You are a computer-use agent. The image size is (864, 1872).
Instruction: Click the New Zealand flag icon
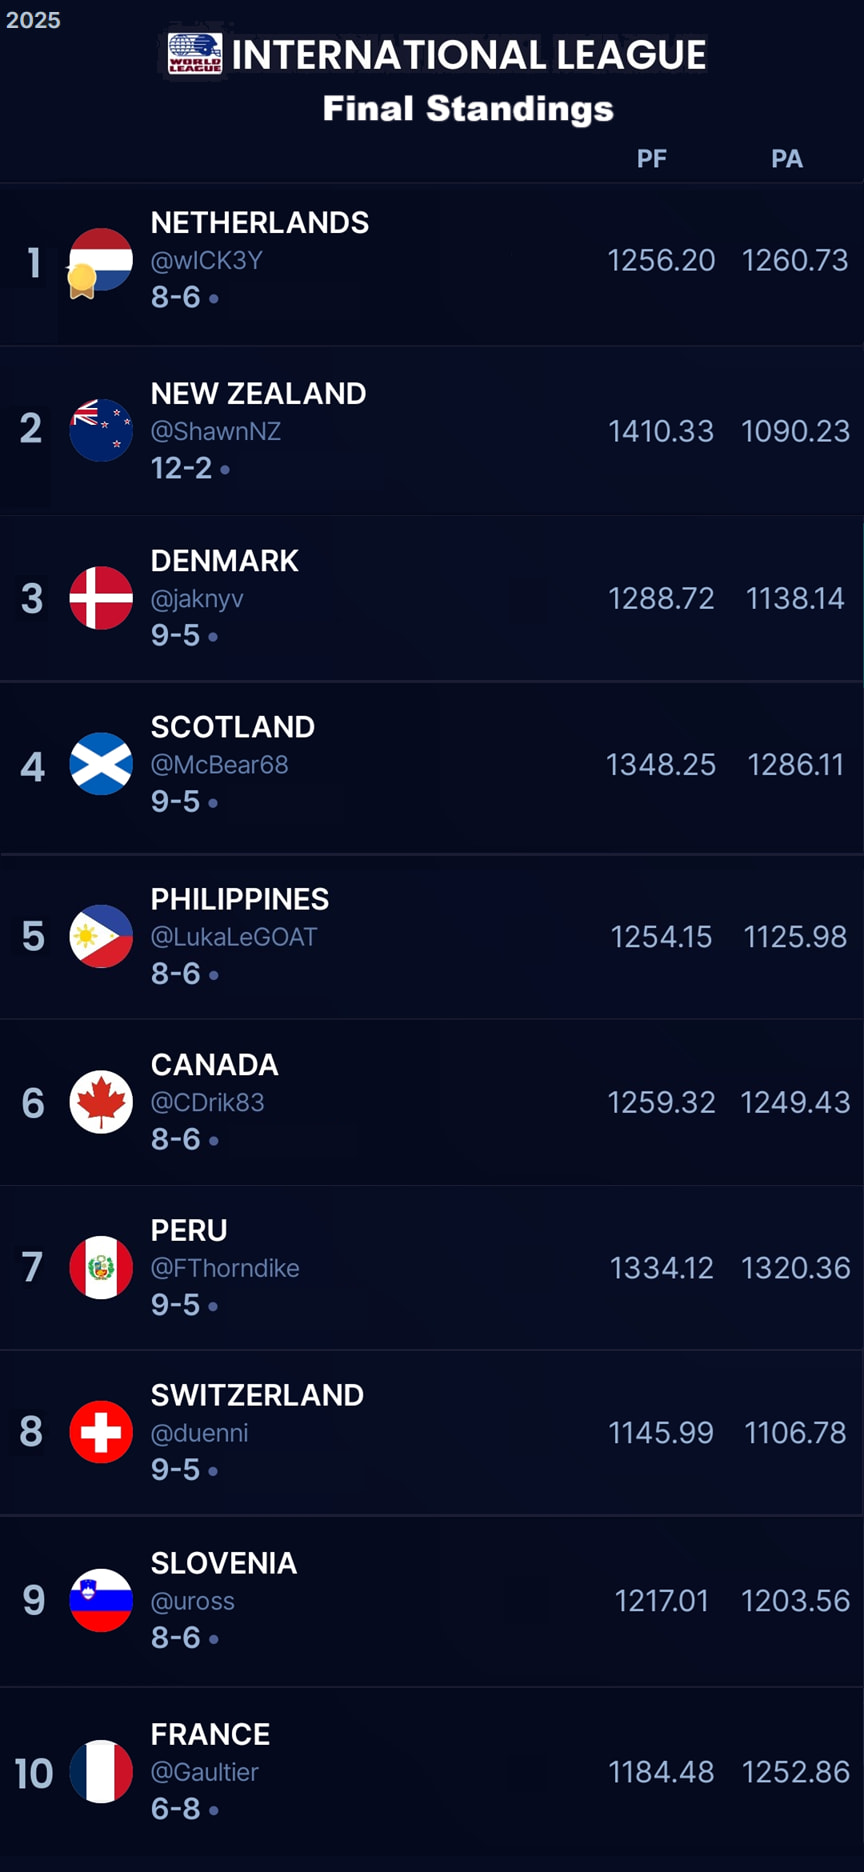point(101,430)
